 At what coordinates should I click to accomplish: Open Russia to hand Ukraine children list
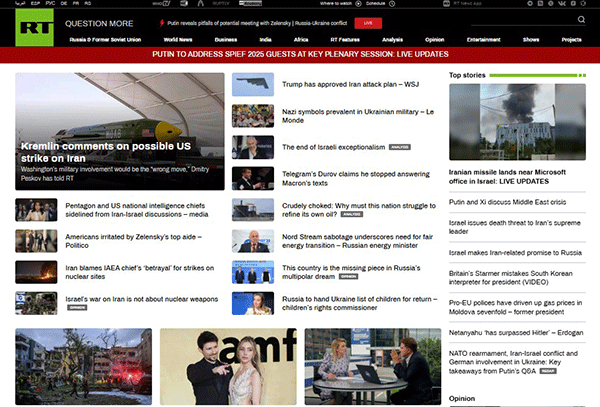[x=359, y=303]
